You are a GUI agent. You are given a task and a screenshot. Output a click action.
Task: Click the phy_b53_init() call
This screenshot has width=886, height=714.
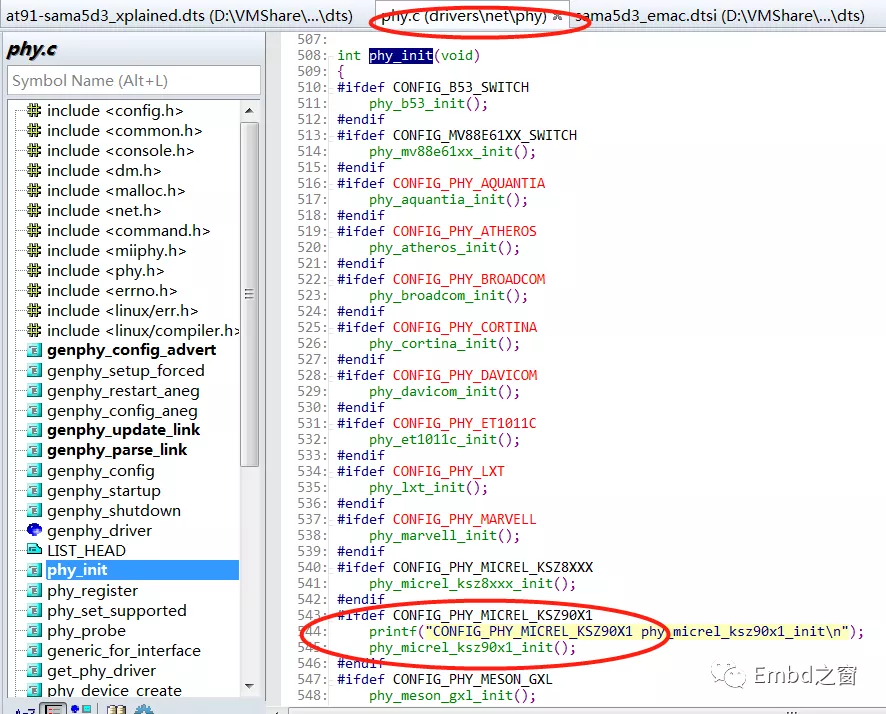tap(428, 103)
